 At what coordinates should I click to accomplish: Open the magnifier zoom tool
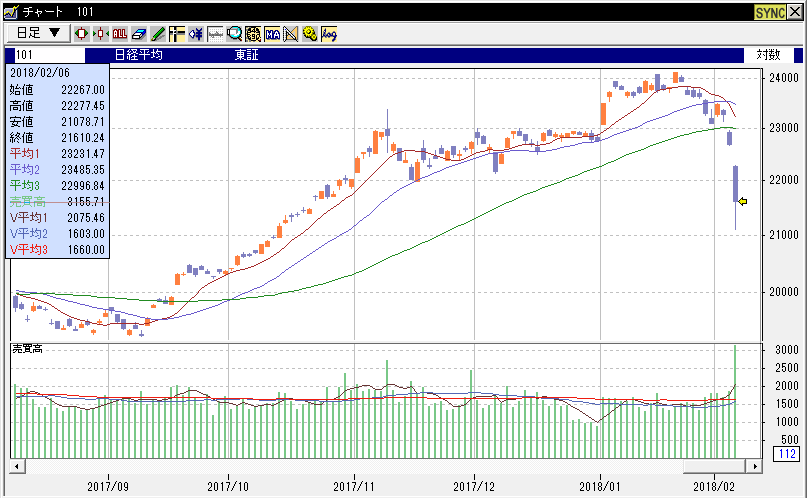234,33
